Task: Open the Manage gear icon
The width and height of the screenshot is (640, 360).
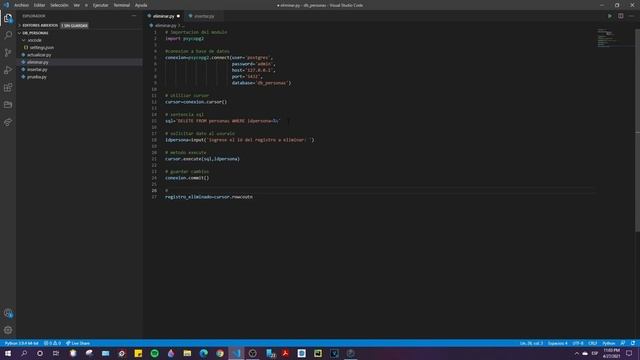Action: click(x=8, y=330)
